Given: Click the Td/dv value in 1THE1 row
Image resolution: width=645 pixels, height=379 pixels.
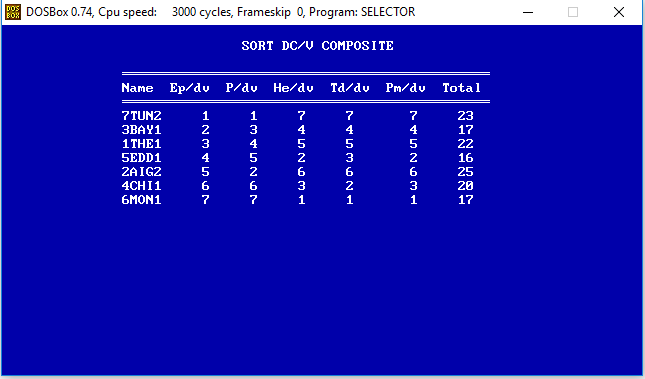Looking at the screenshot, I should tap(349, 144).
